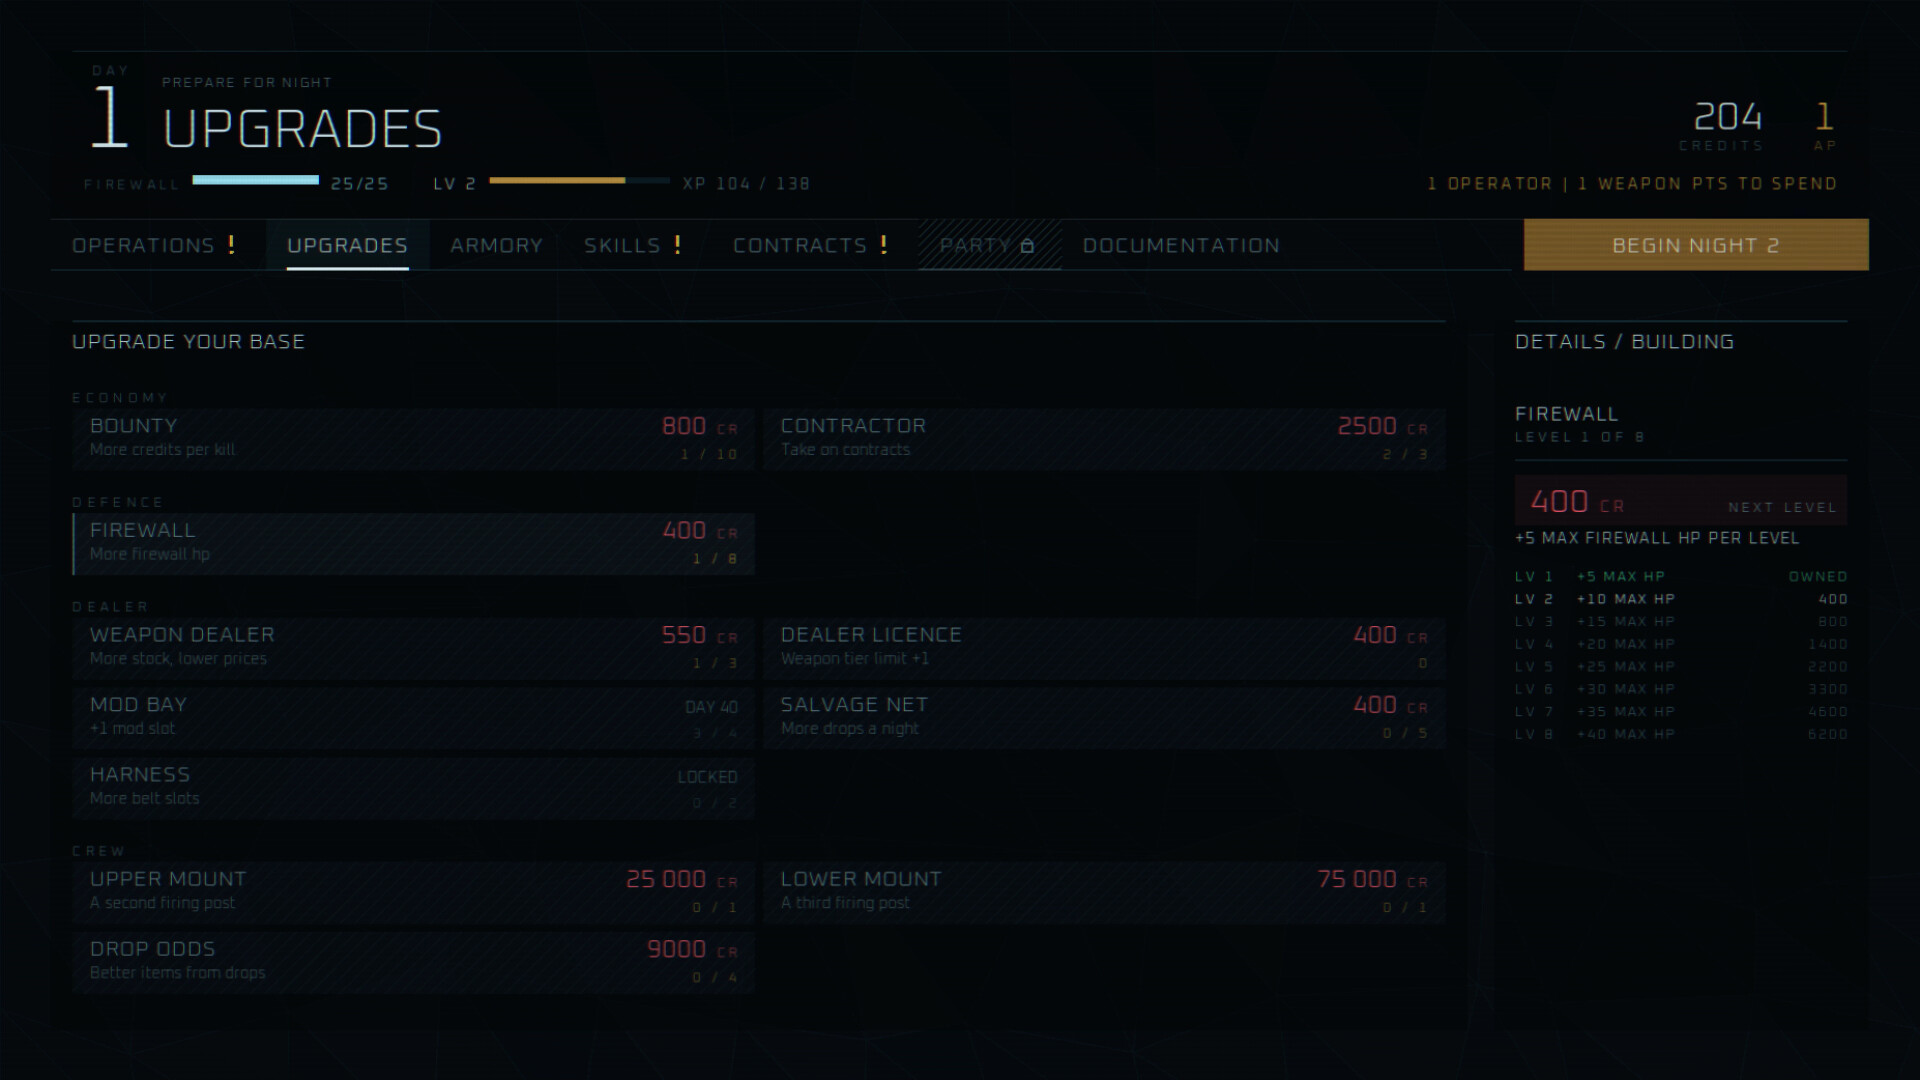Buy the Bounty upgrade for 800 CR
Image resolution: width=1920 pixels, height=1080 pixels.
pyautogui.click(x=413, y=438)
